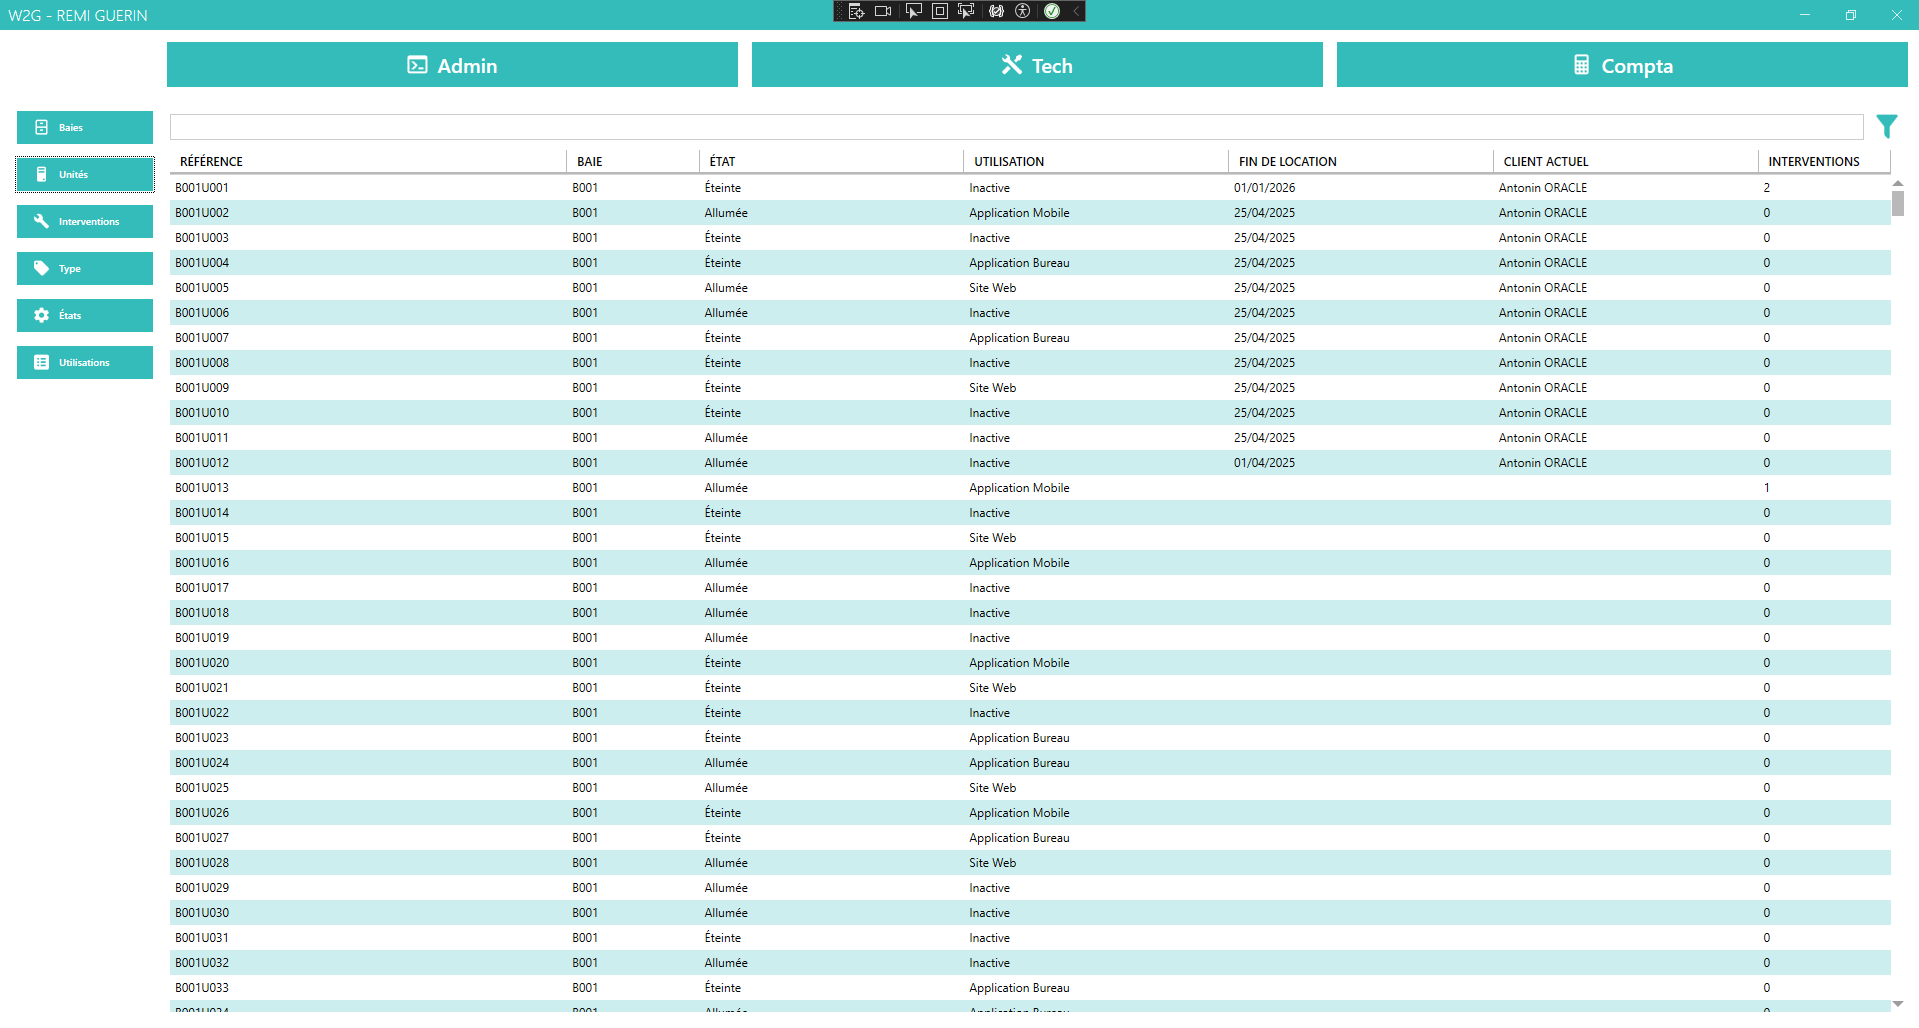Switch to the Compta tab
This screenshot has height=1028, width=1919.
click(x=1622, y=65)
